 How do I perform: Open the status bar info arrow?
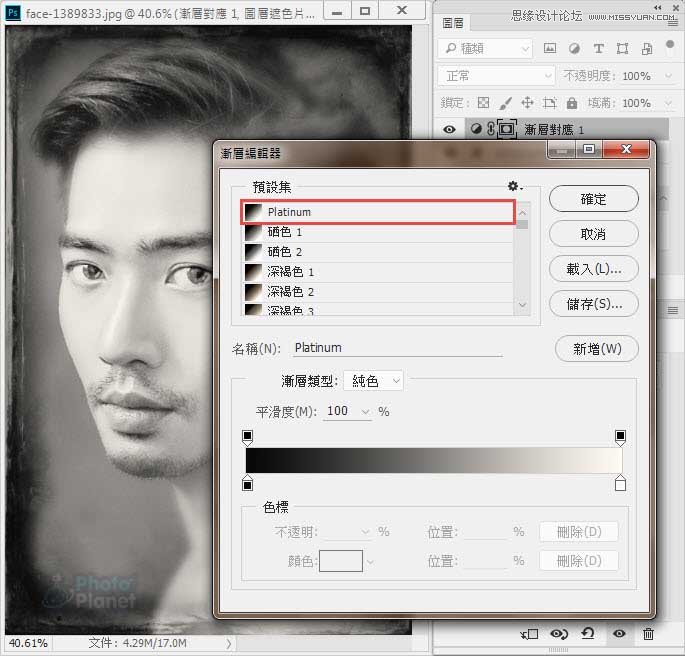point(228,643)
